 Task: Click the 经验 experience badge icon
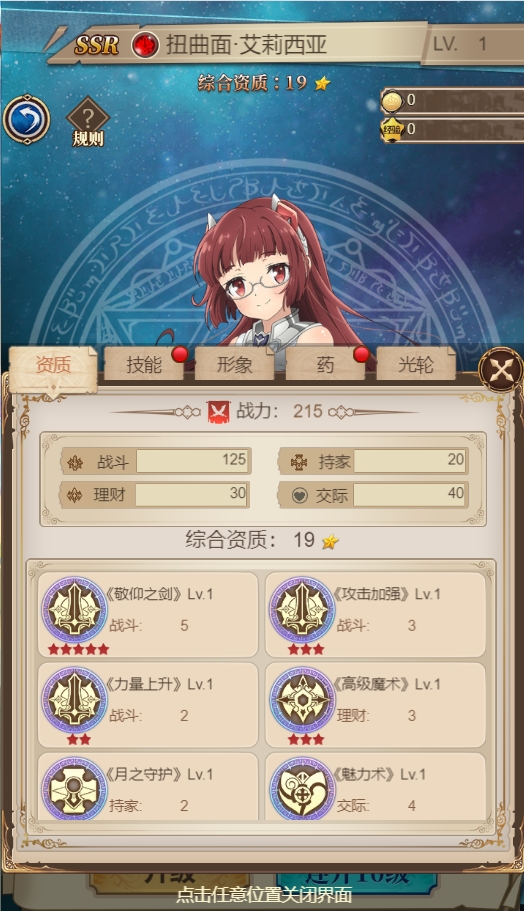click(x=392, y=129)
